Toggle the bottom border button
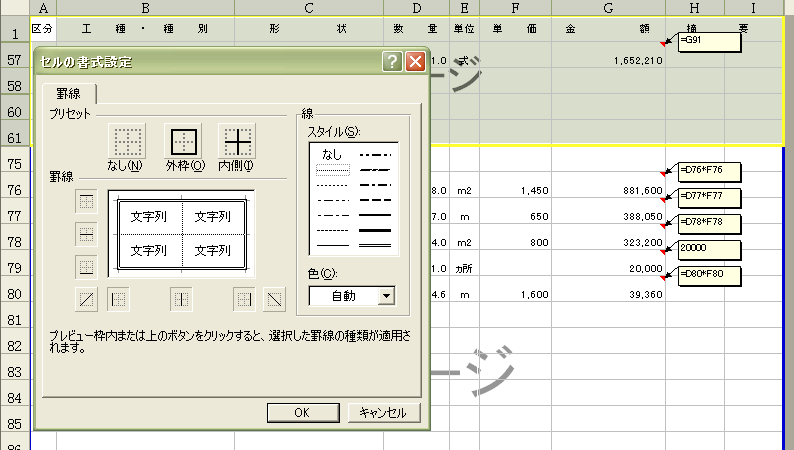This screenshot has height=450, width=794. 86,267
